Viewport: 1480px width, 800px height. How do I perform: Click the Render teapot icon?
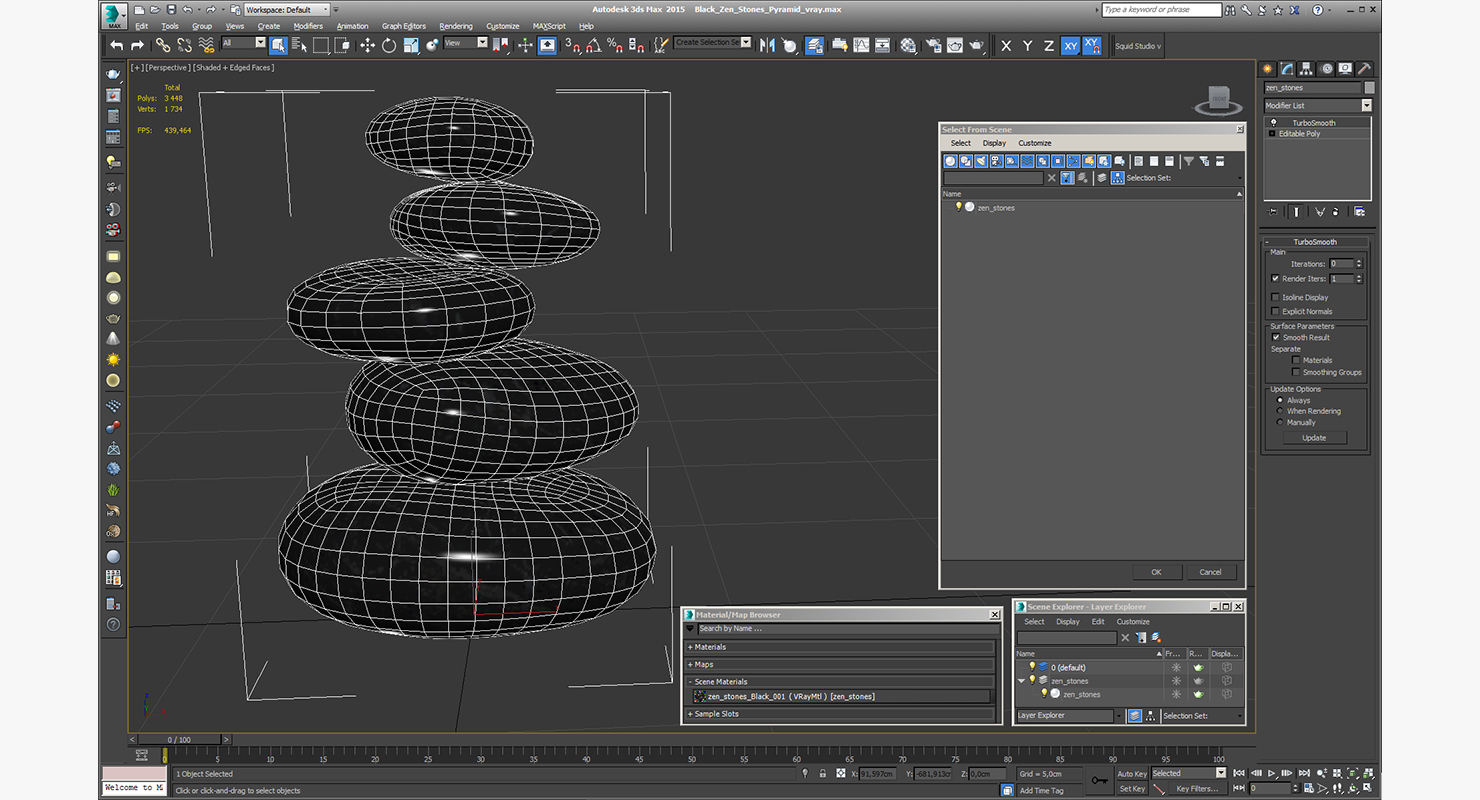pyautogui.click(x=976, y=45)
